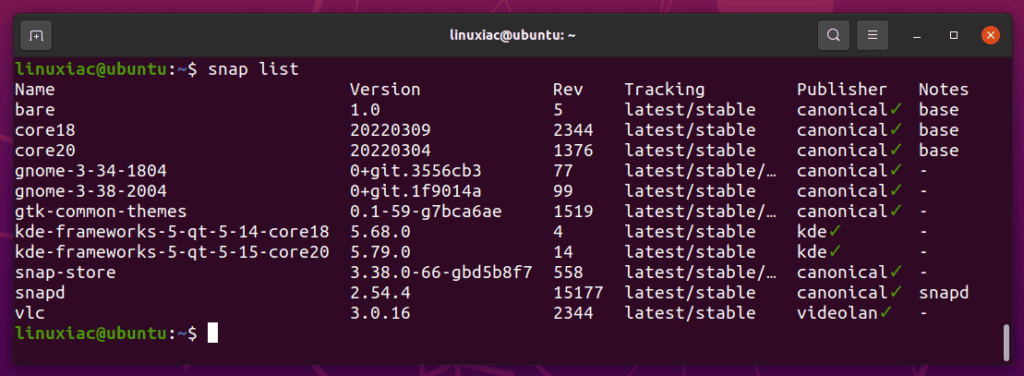Click the cursor at the command prompt
Viewport: 1024px width, 376px height.
point(212,333)
